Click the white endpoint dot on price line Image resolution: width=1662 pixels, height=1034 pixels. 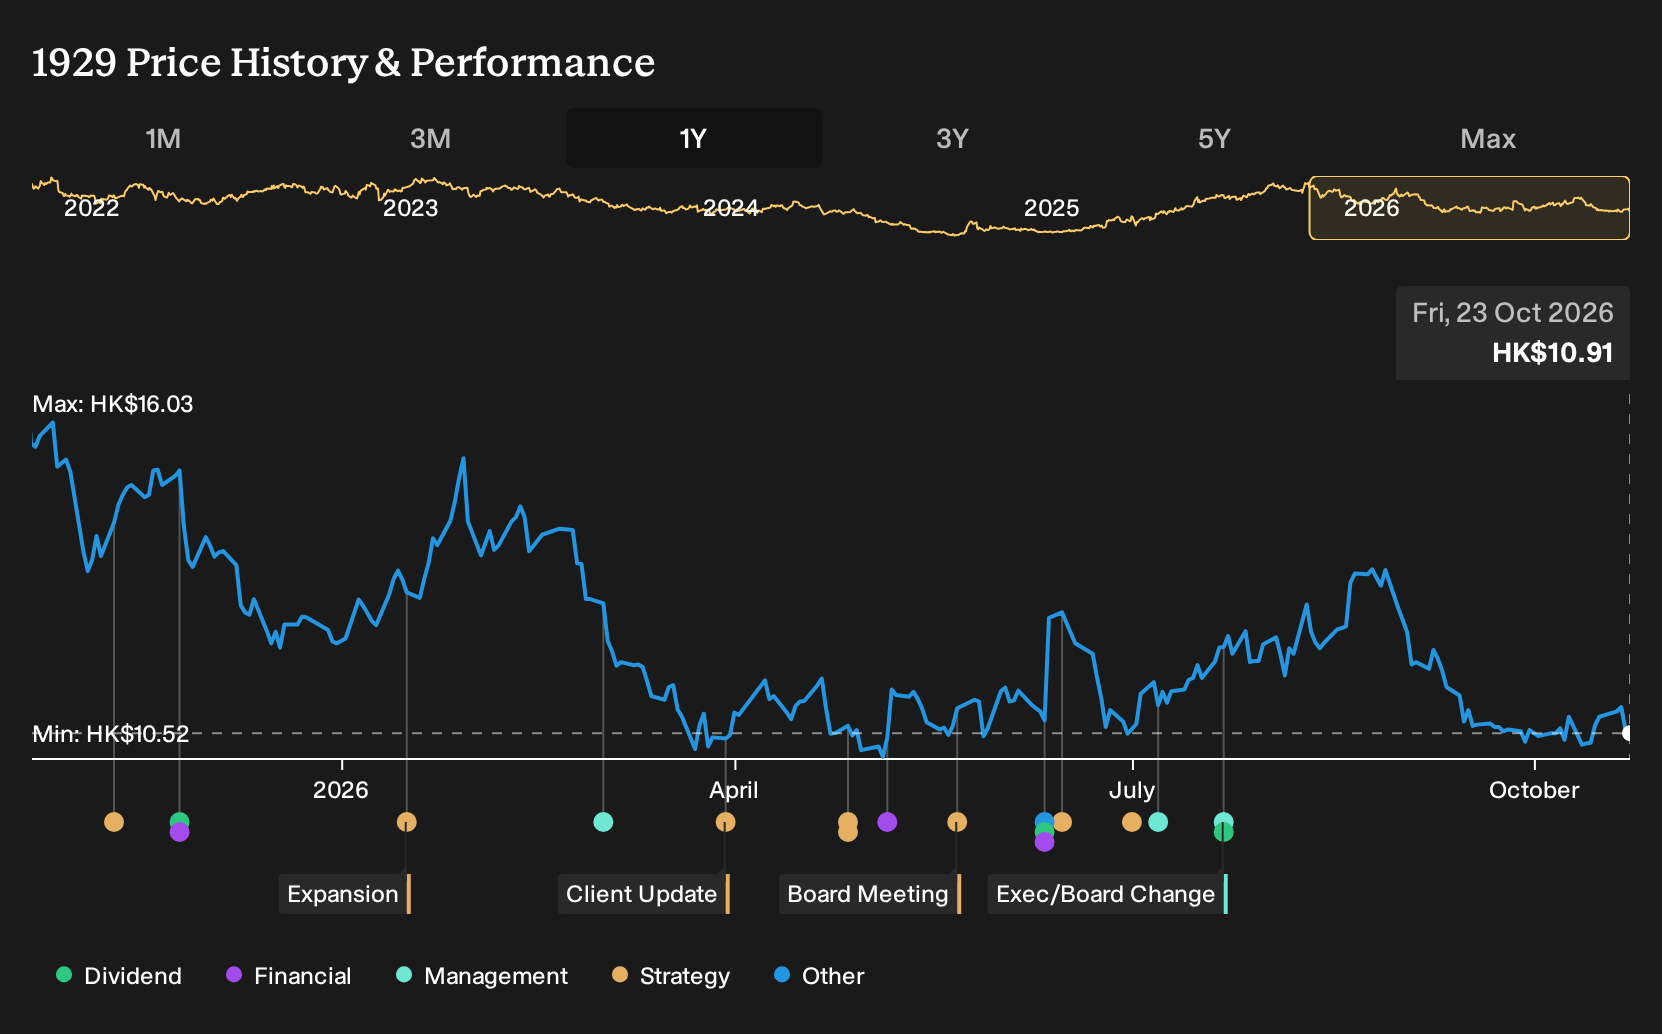coord(1627,734)
